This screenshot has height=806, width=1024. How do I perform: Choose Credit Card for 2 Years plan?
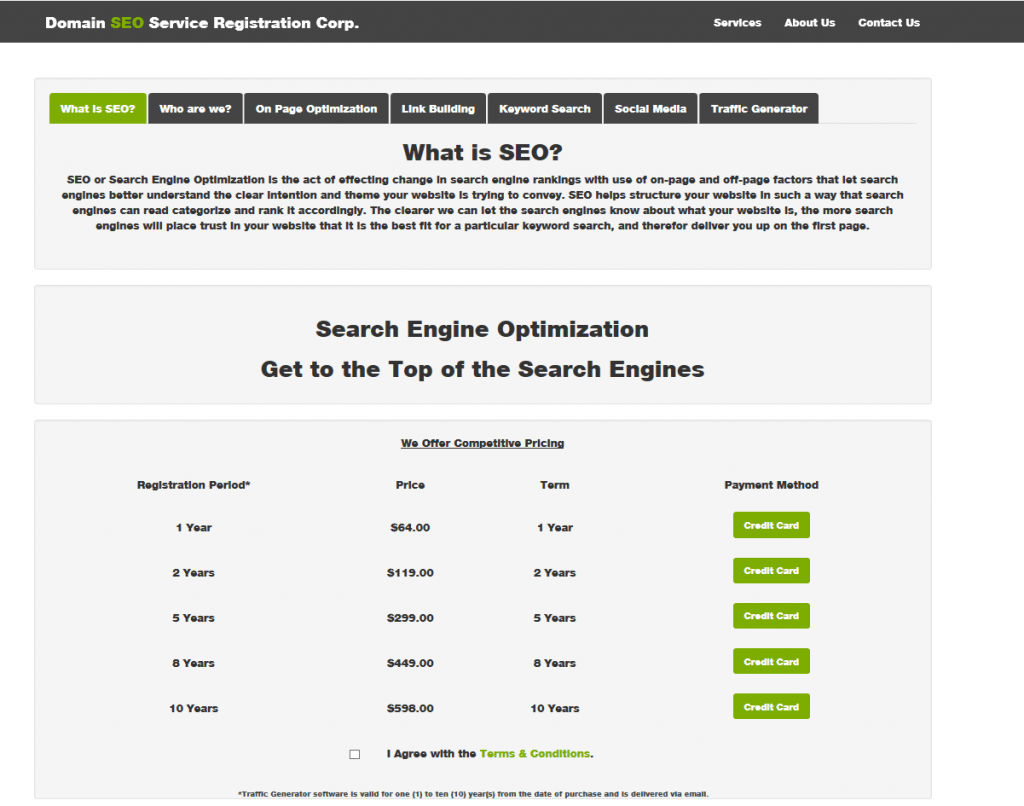[771, 570]
